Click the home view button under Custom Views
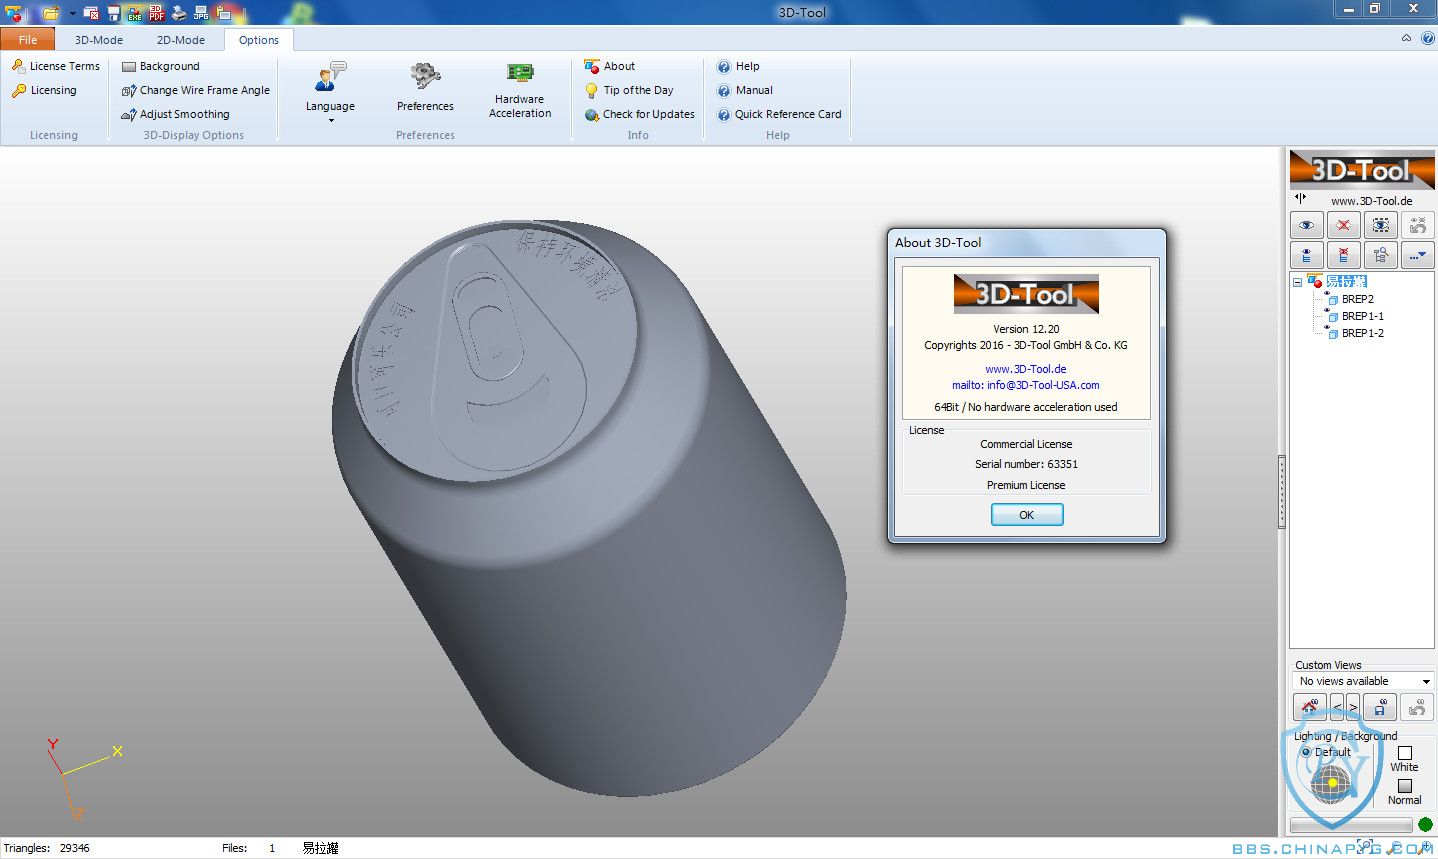The image size is (1438, 859). (x=1309, y=707)
